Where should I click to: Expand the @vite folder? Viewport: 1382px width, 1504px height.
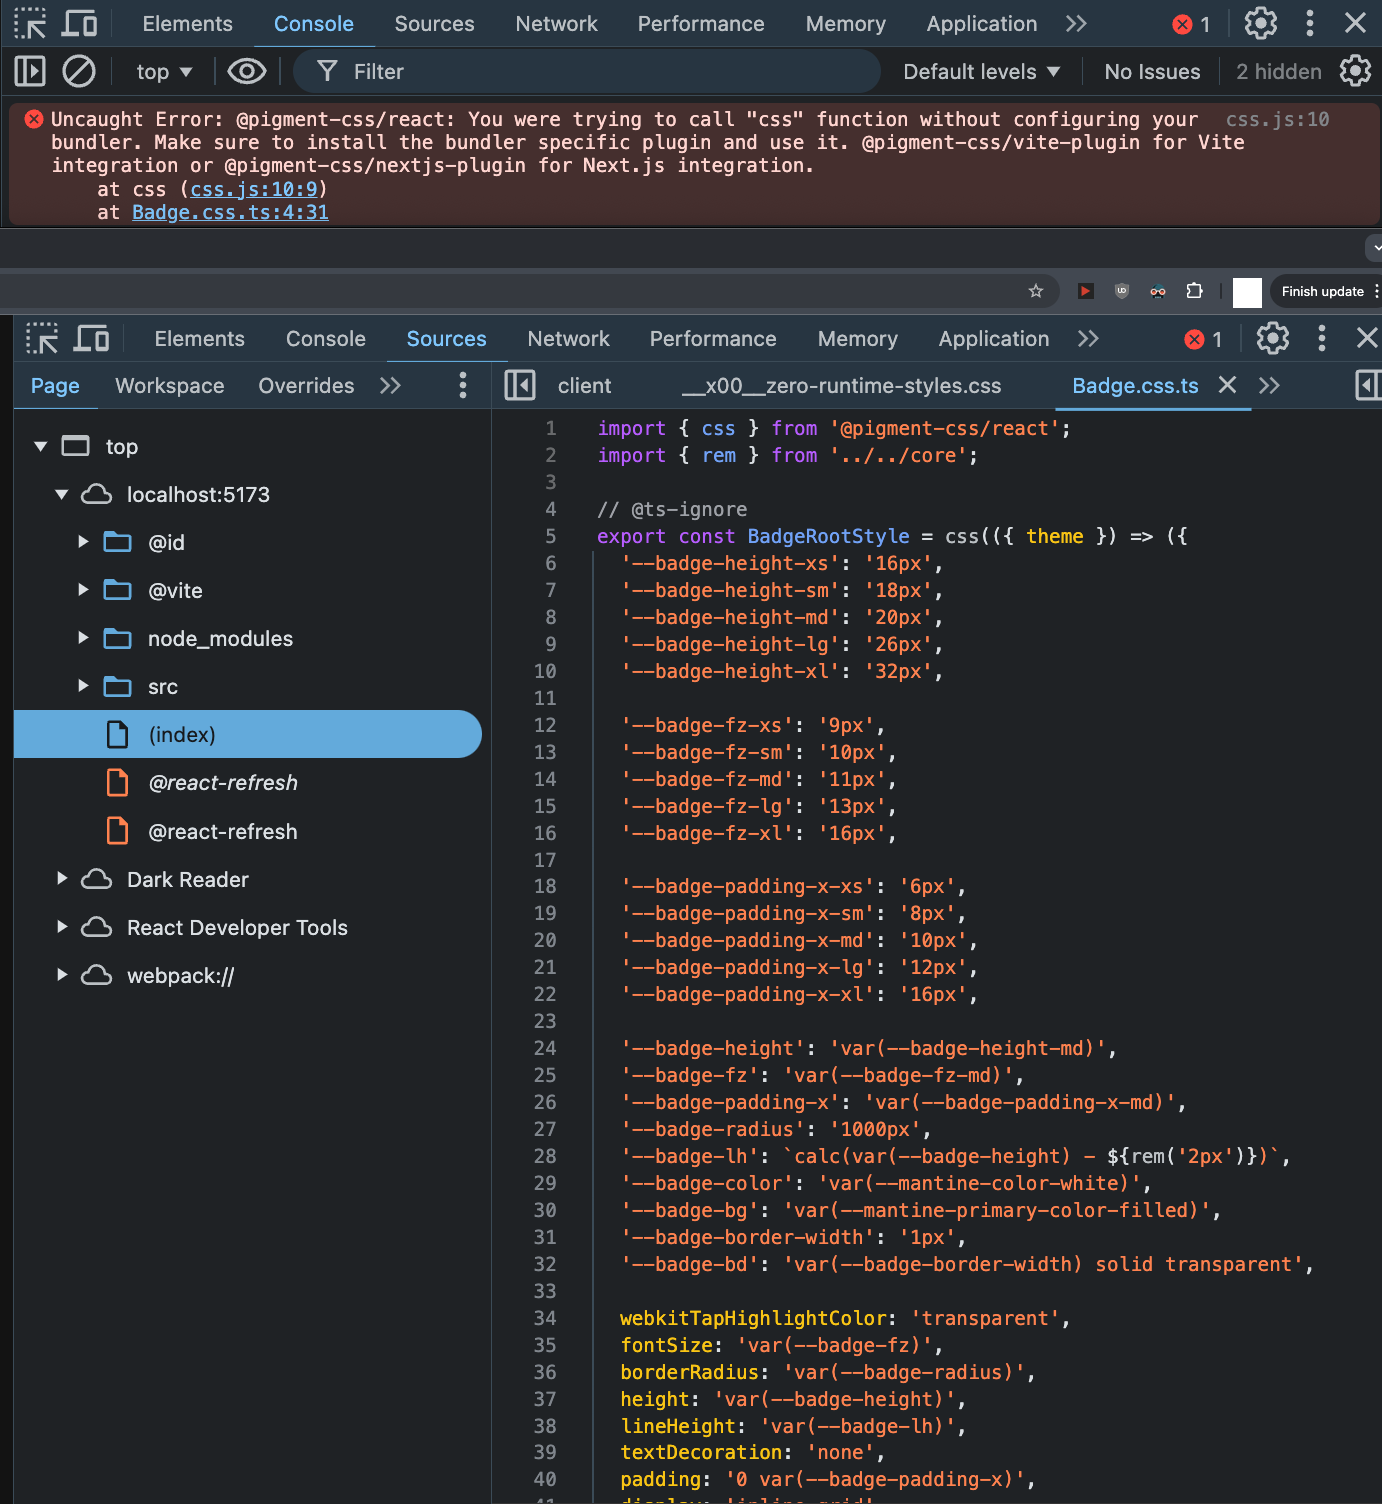(83, 590)
